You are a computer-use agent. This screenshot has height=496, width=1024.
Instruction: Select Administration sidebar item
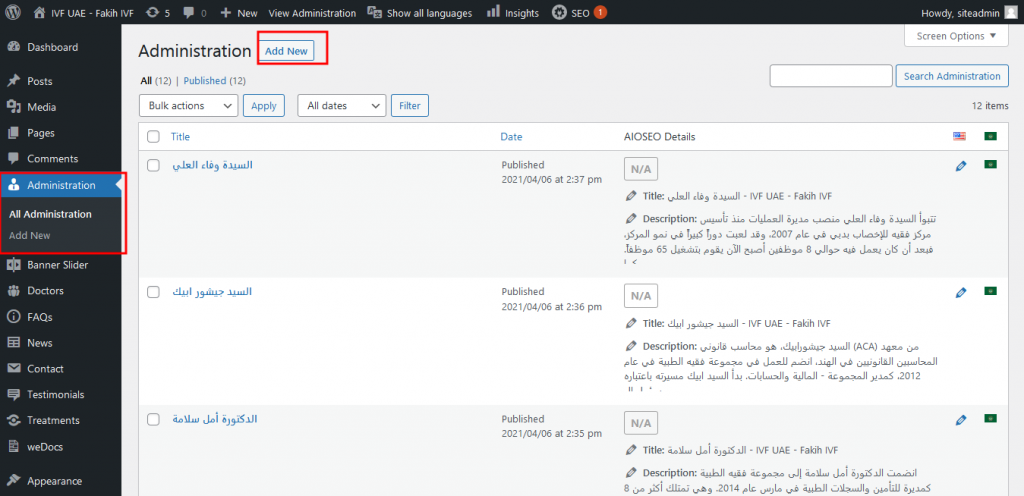click(x=60, y=185)
